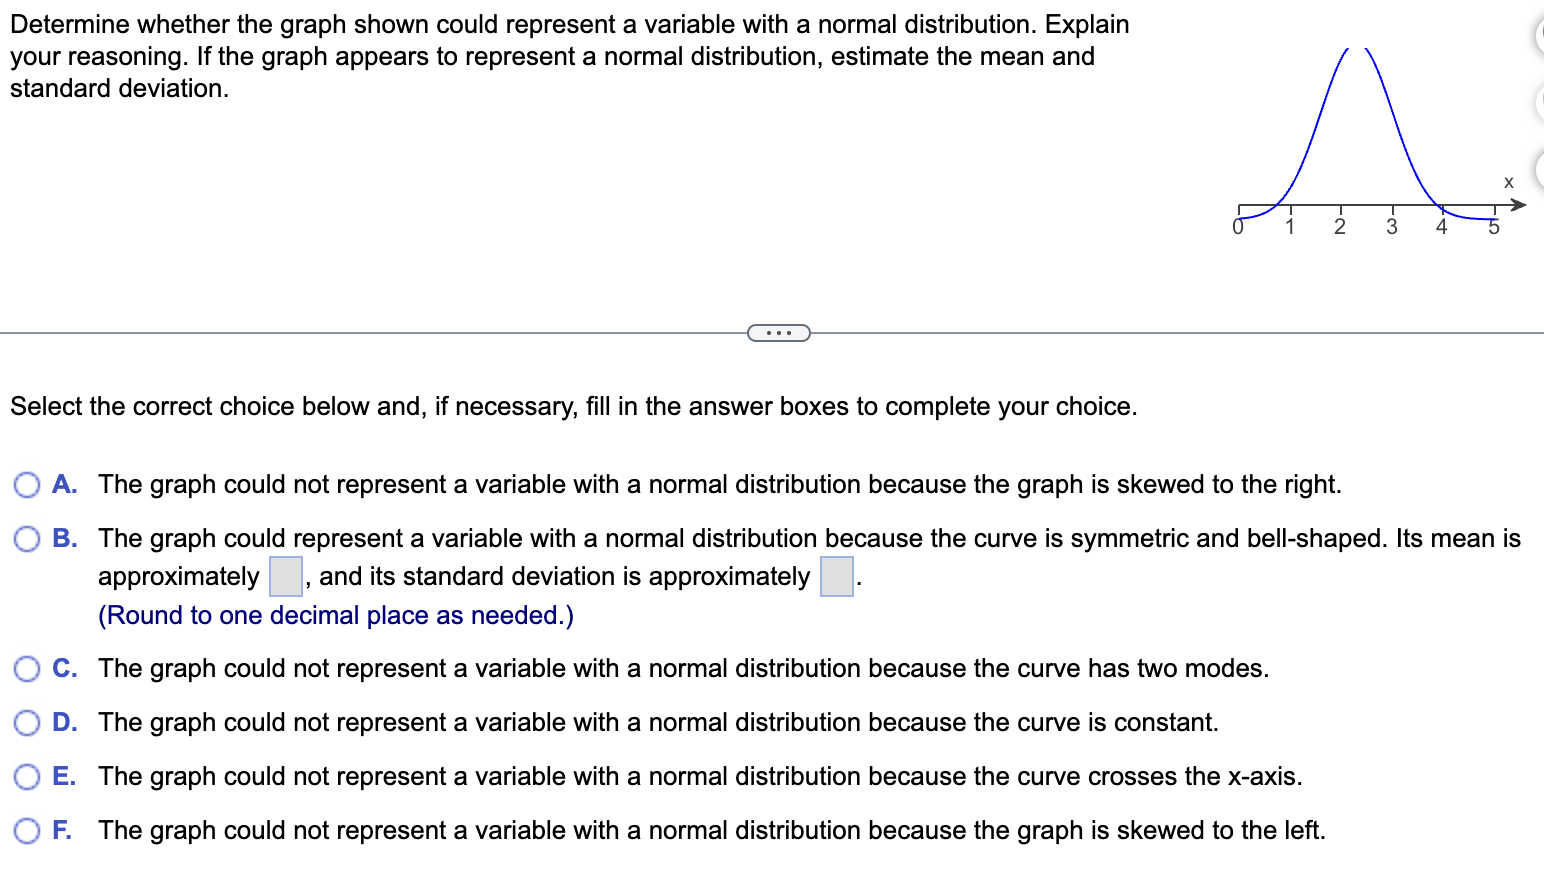This screenshot has height=878, width=1544.
Task: Select answer choice A about right skew
Action: (x=27, y=484)
